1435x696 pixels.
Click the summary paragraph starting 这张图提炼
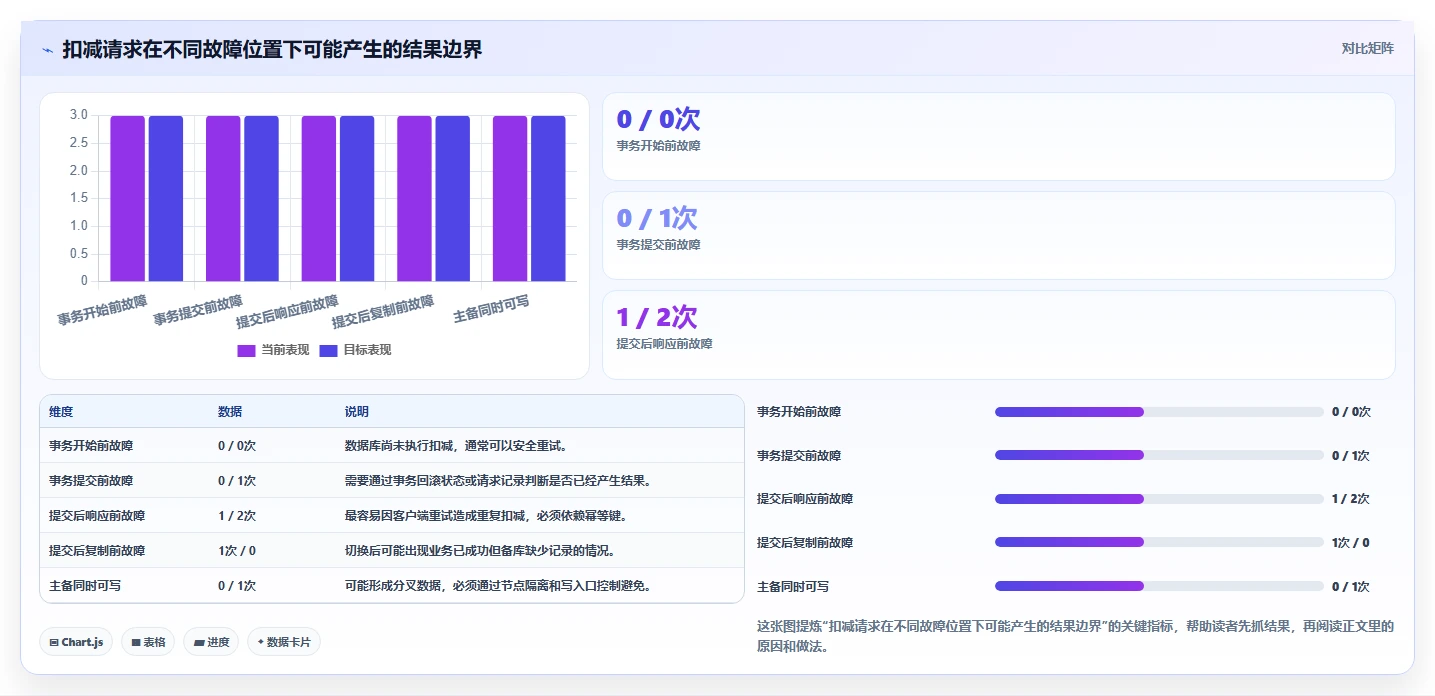pos(1075,636)
